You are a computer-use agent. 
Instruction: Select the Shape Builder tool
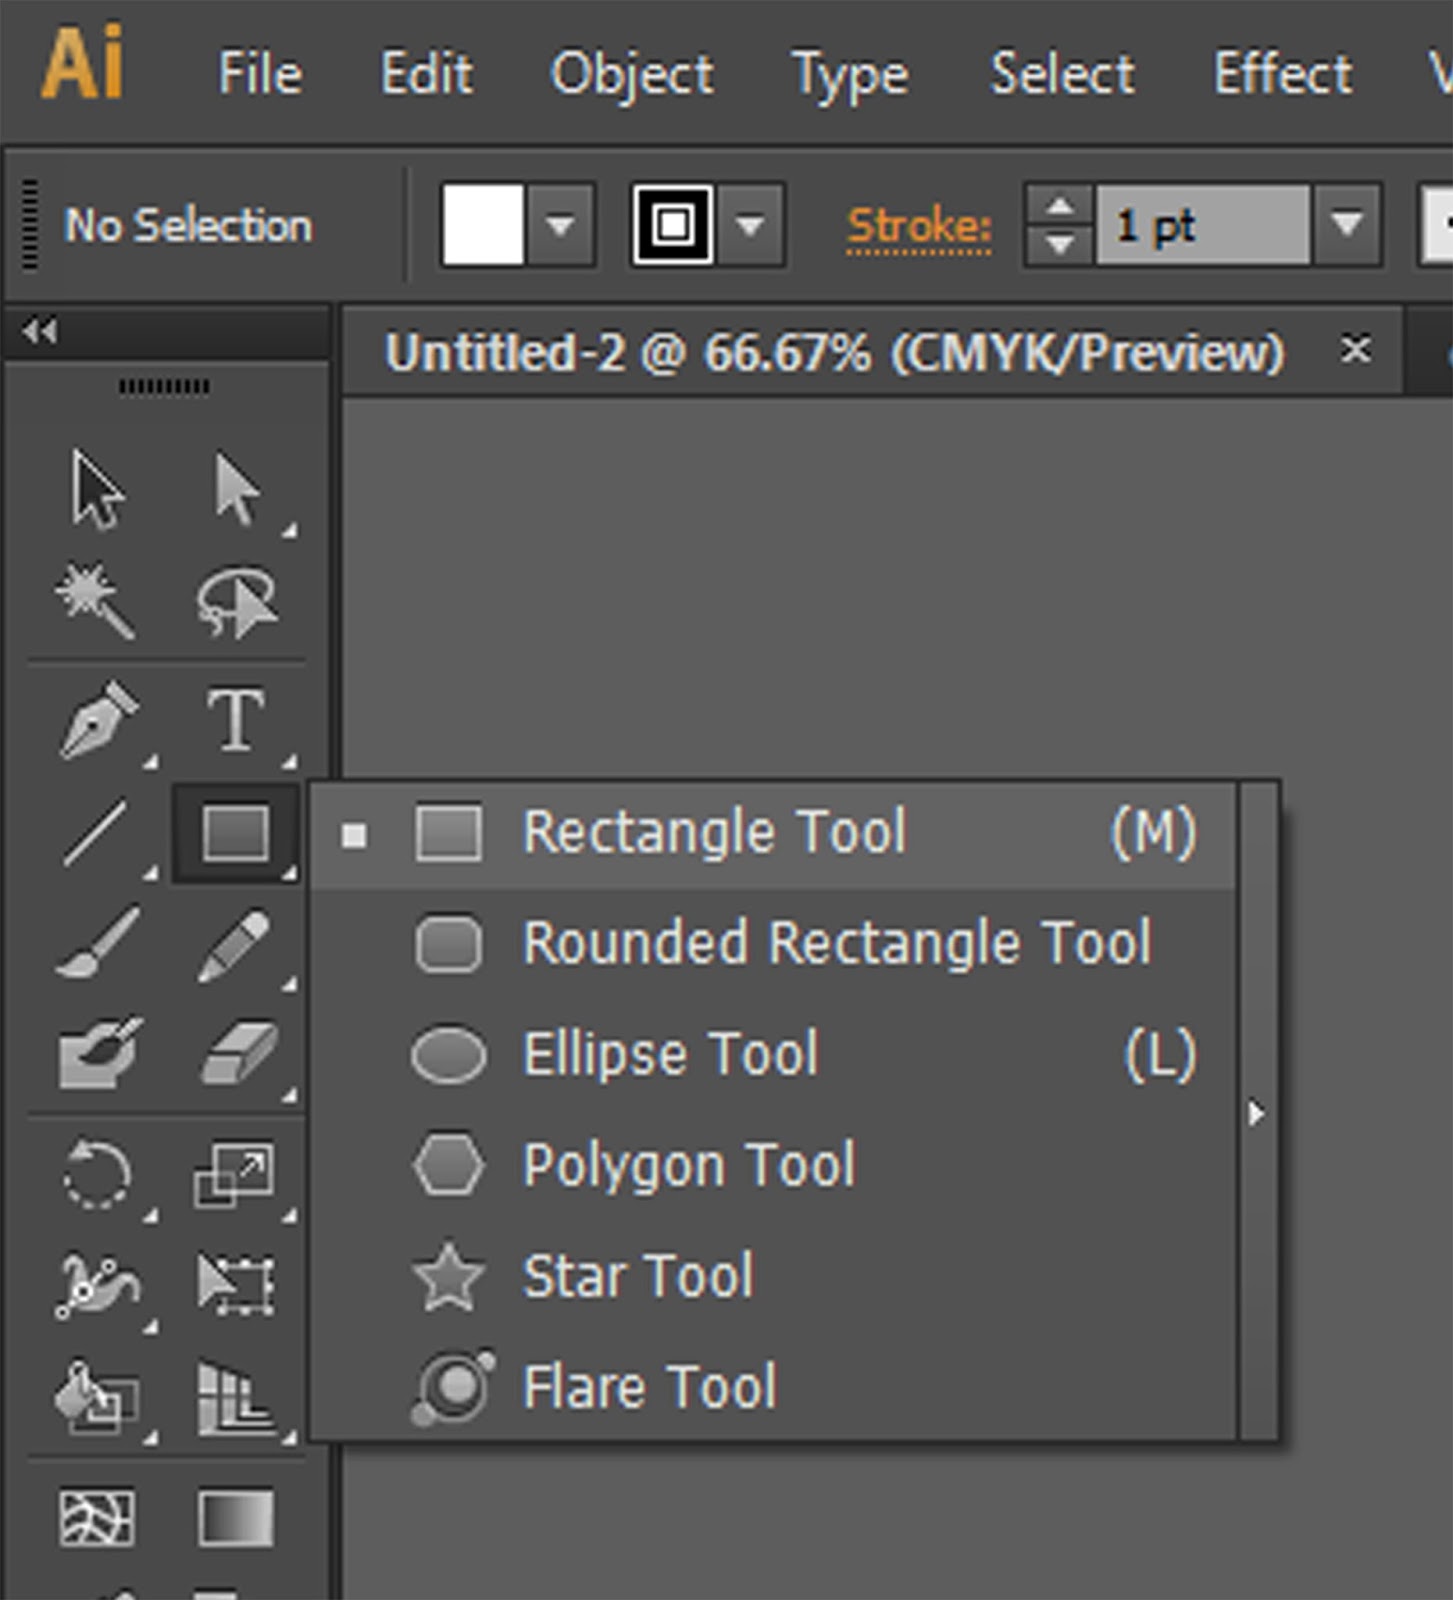(x=96, y=1397)
